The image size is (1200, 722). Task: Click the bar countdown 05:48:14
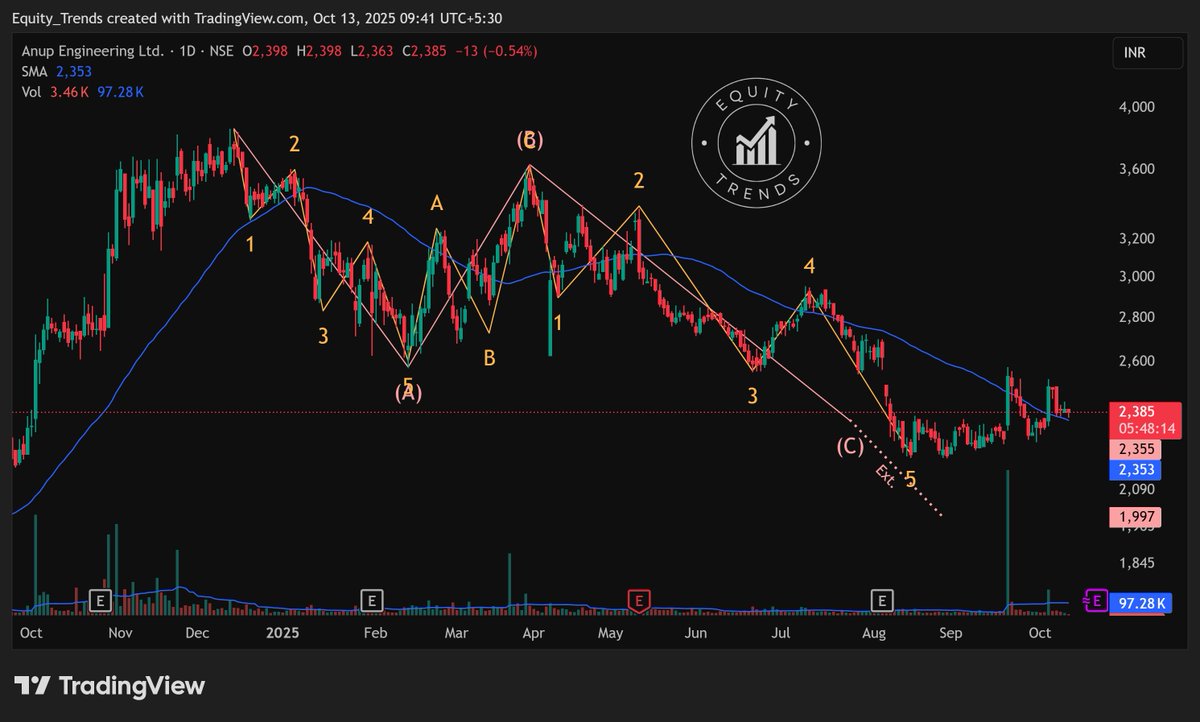(1147, 428)
